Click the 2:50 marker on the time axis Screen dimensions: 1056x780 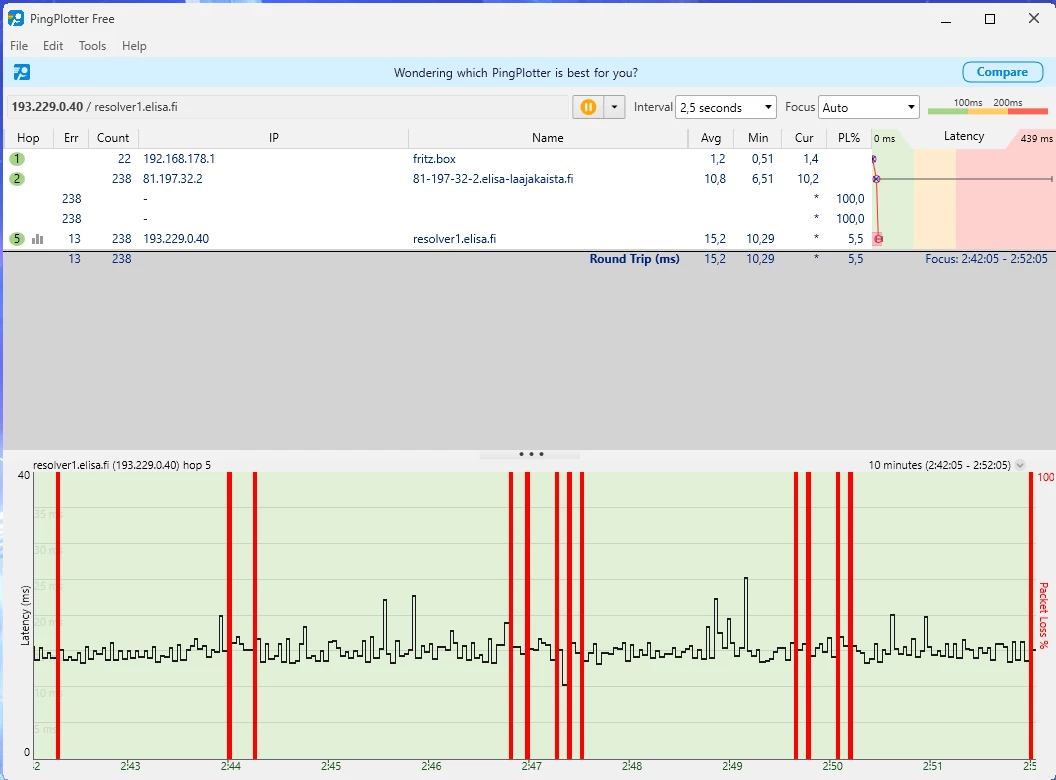[832, 766]
